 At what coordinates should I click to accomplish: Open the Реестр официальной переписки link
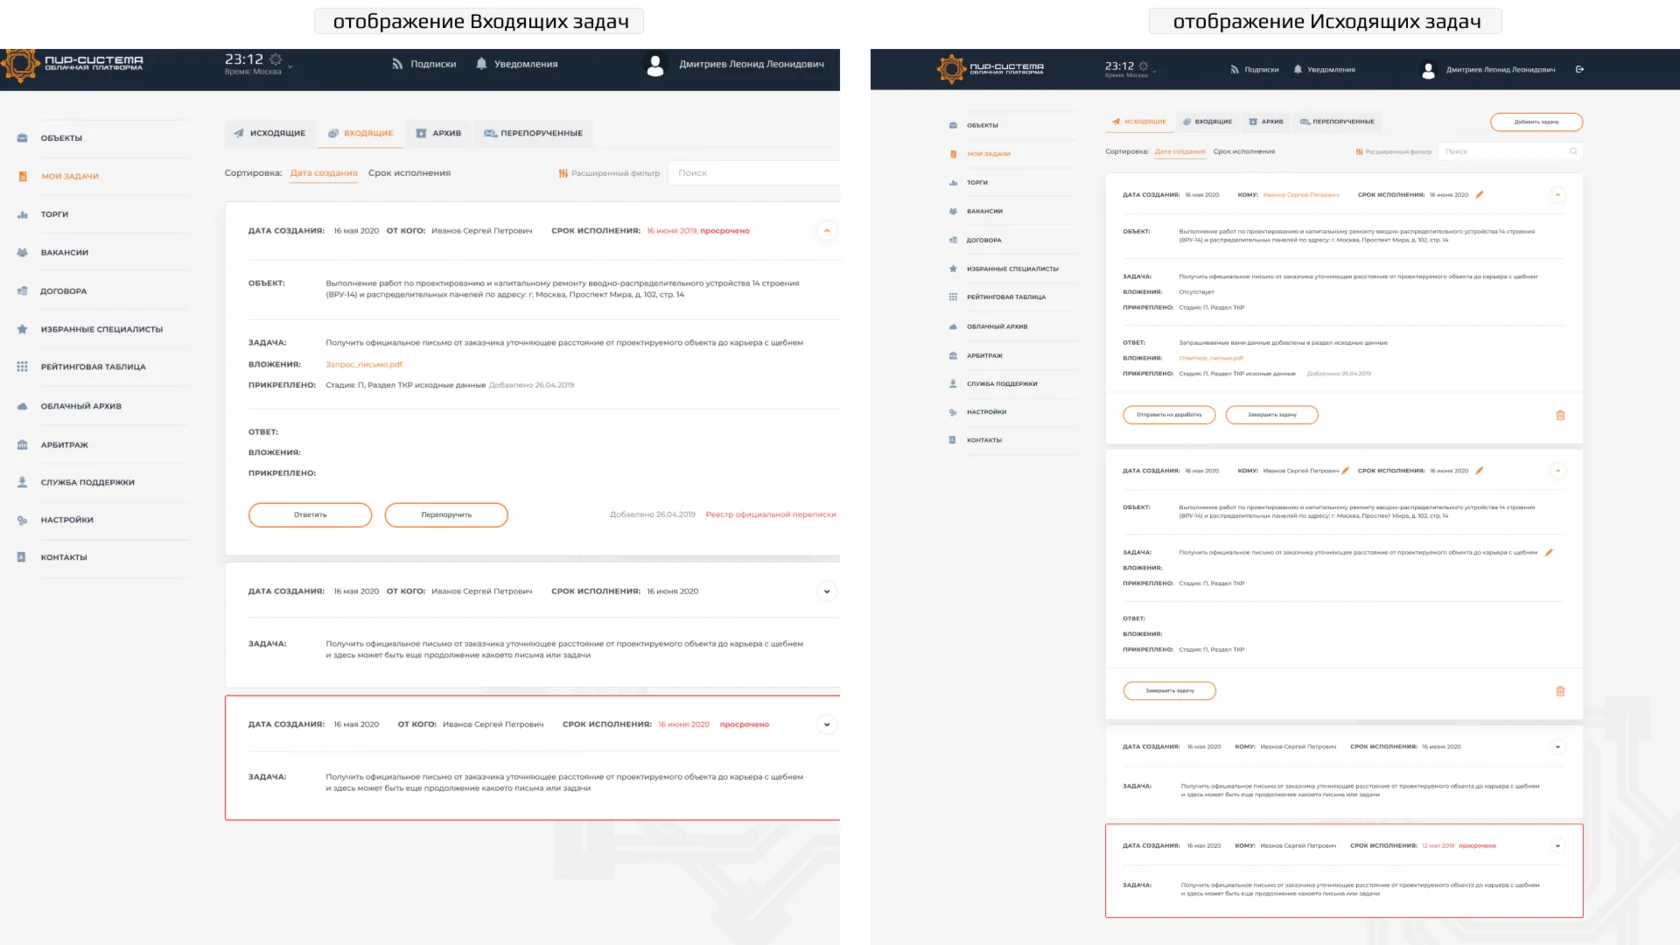770,515
